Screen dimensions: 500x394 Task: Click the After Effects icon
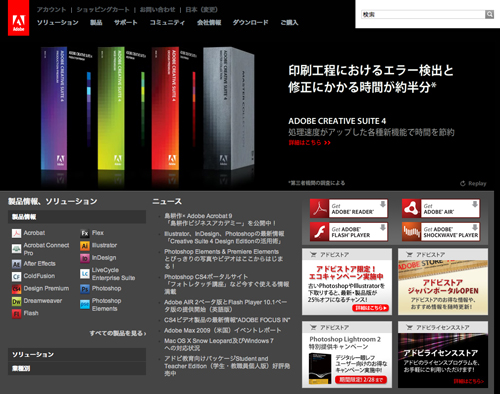pyautogui.click(x=16, y=264)
